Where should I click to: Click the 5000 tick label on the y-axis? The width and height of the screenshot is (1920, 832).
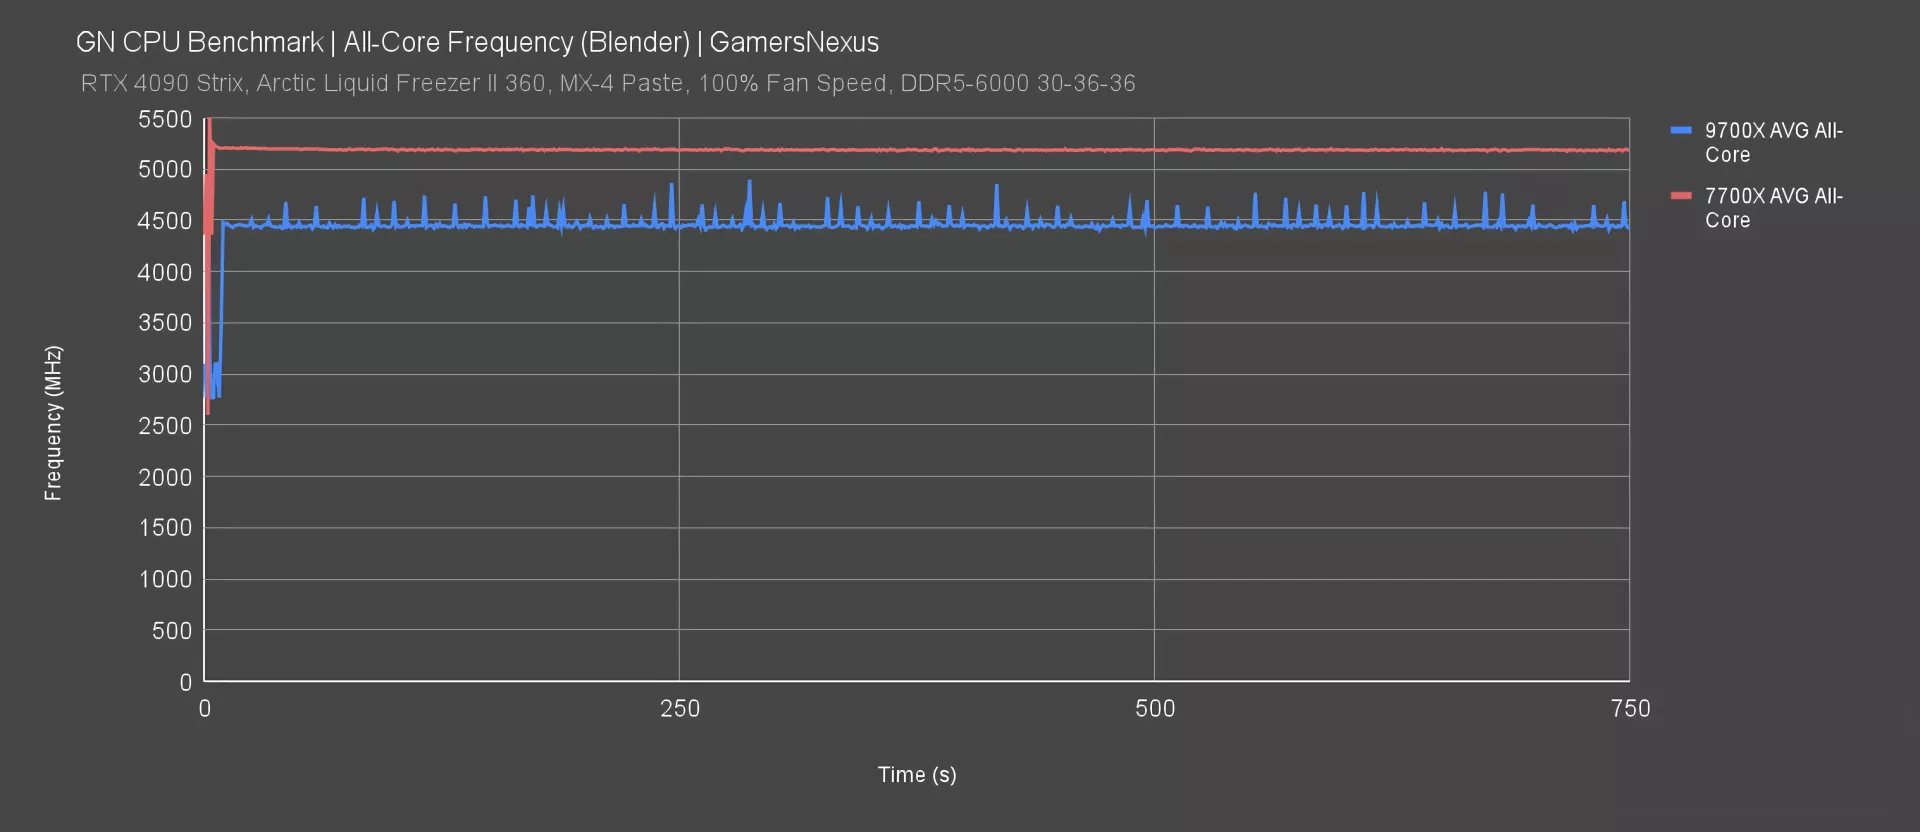pos(165,169)
